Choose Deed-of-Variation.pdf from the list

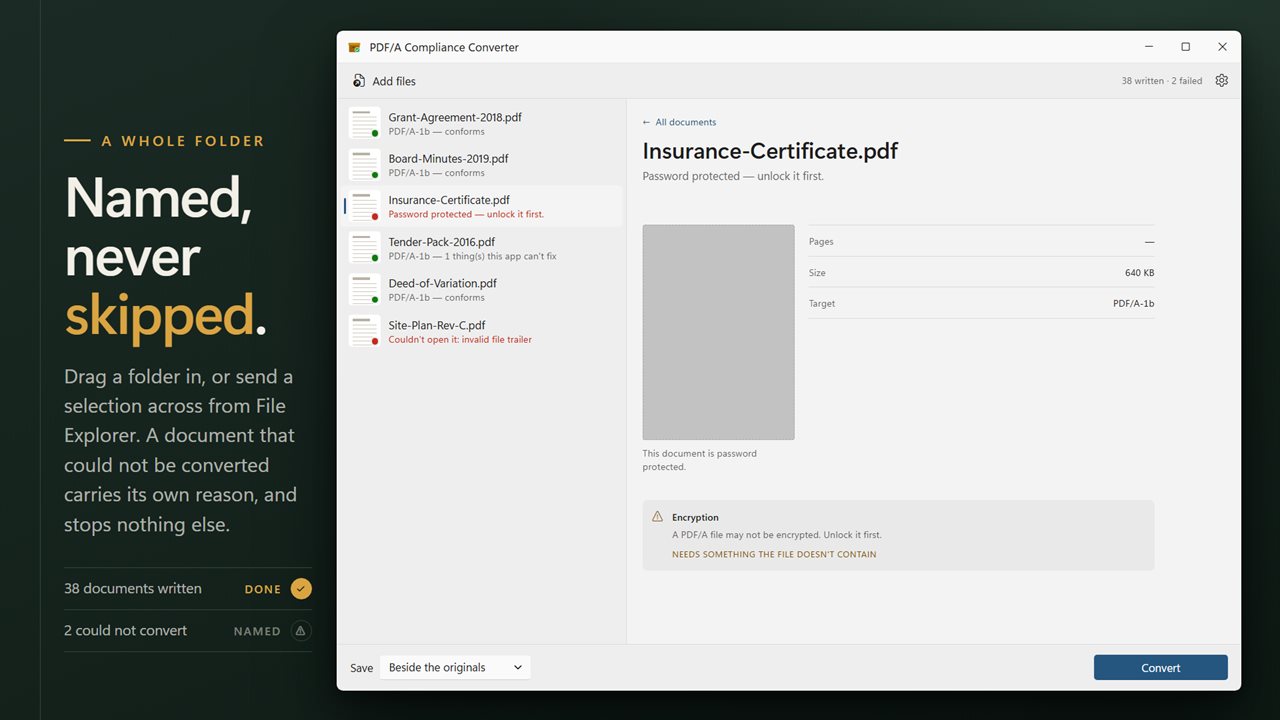tap(482, 290)
